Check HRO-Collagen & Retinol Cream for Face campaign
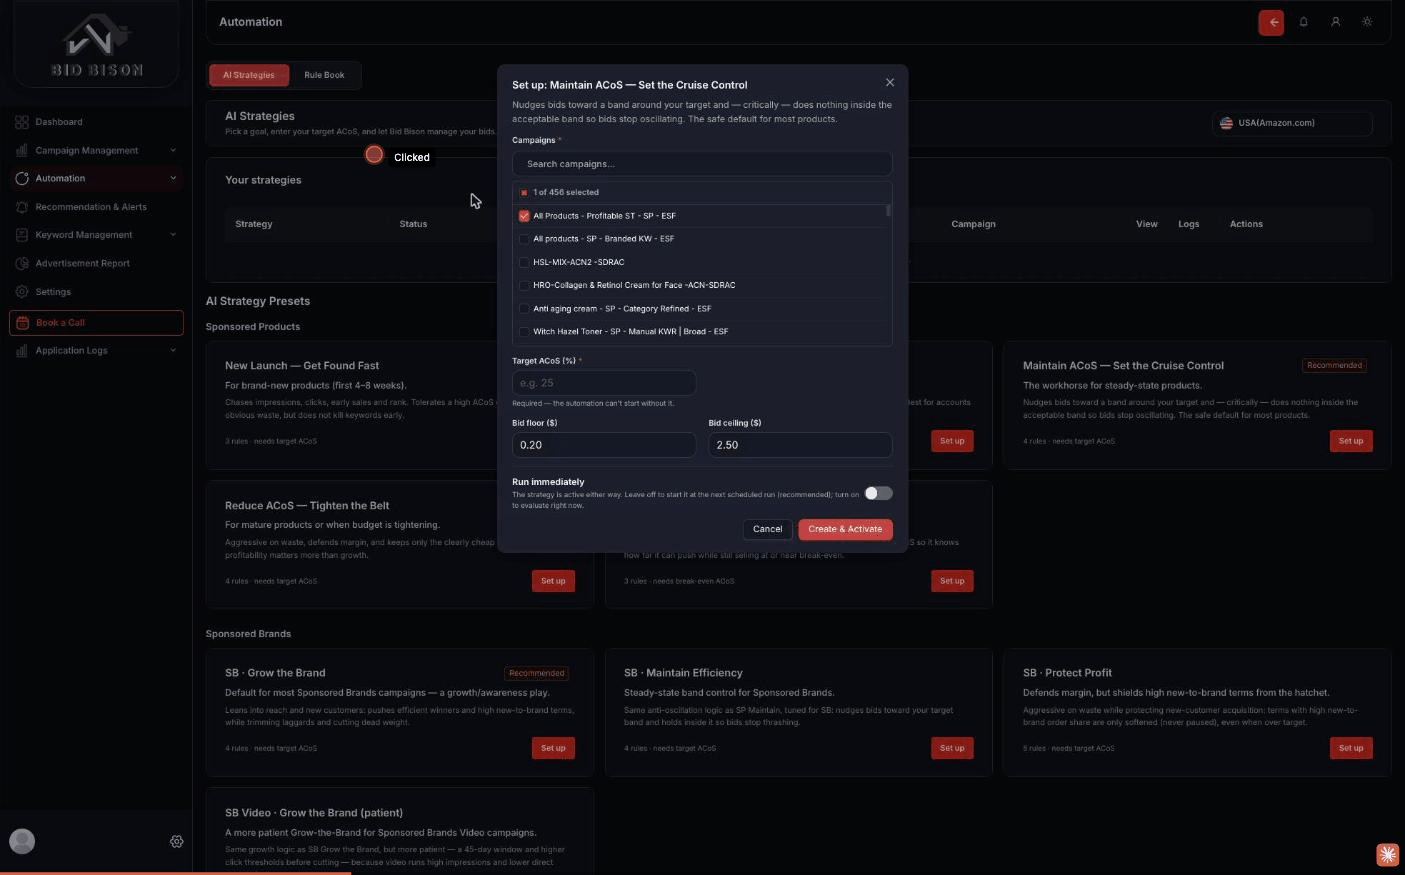Screen dimensions: 1405x875 524,285
